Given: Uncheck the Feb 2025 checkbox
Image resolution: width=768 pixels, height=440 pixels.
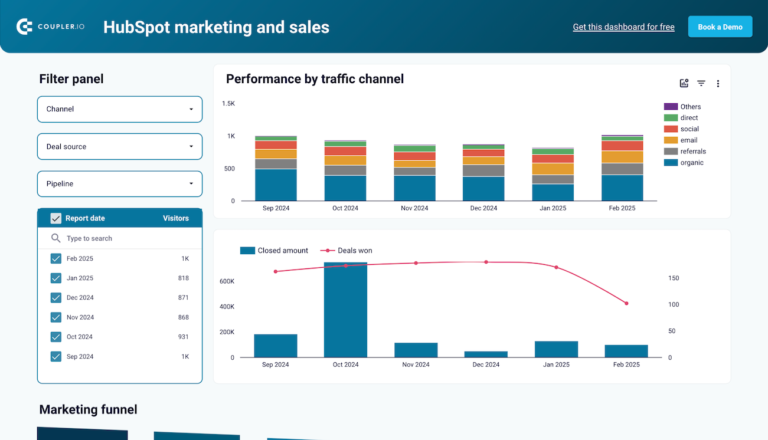Looking at the screenshot, I should 56,259.
